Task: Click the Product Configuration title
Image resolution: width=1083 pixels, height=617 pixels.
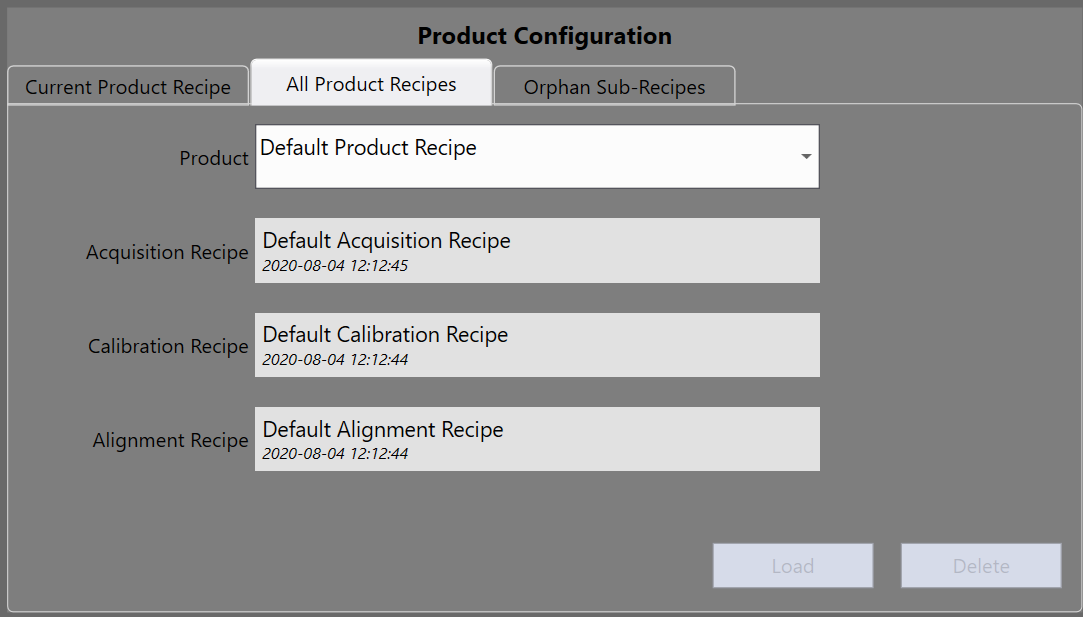Action: click(x=544, y=36)
